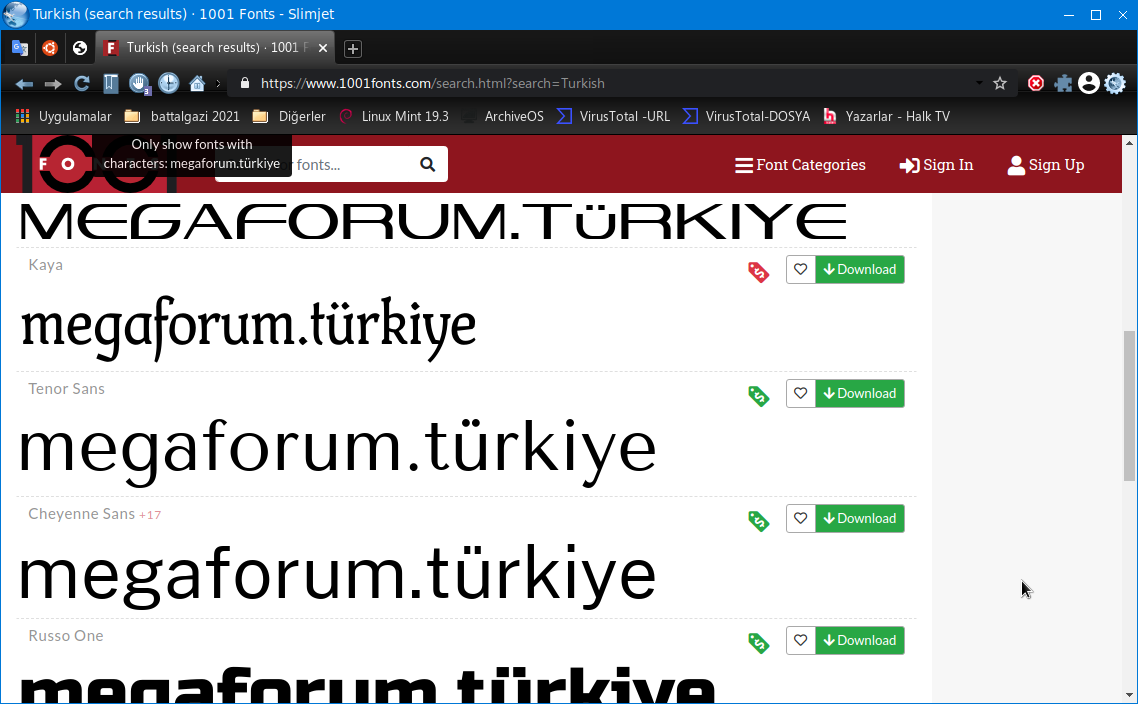Favorite the Kaya font with heart

[801, 269]
